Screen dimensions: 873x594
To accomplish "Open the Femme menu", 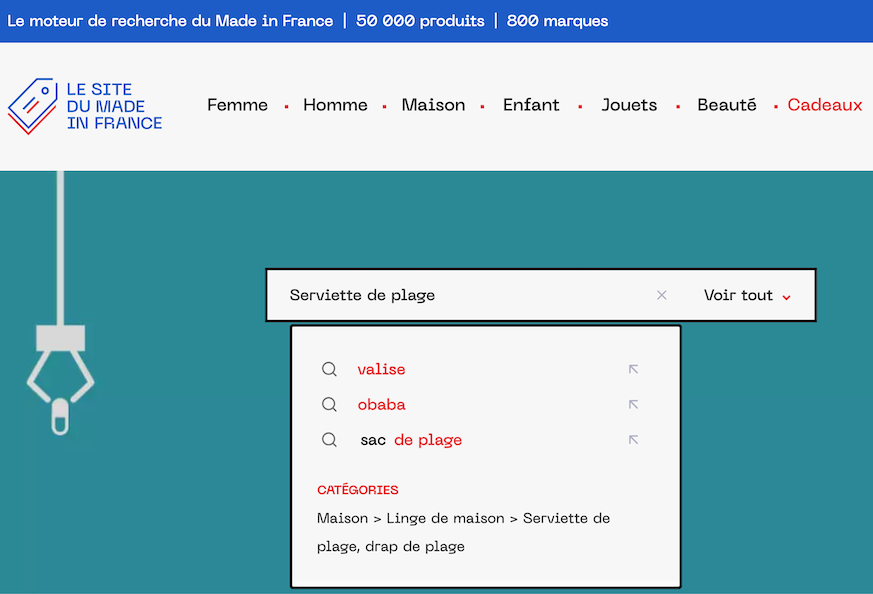I will tap(237, 105).
